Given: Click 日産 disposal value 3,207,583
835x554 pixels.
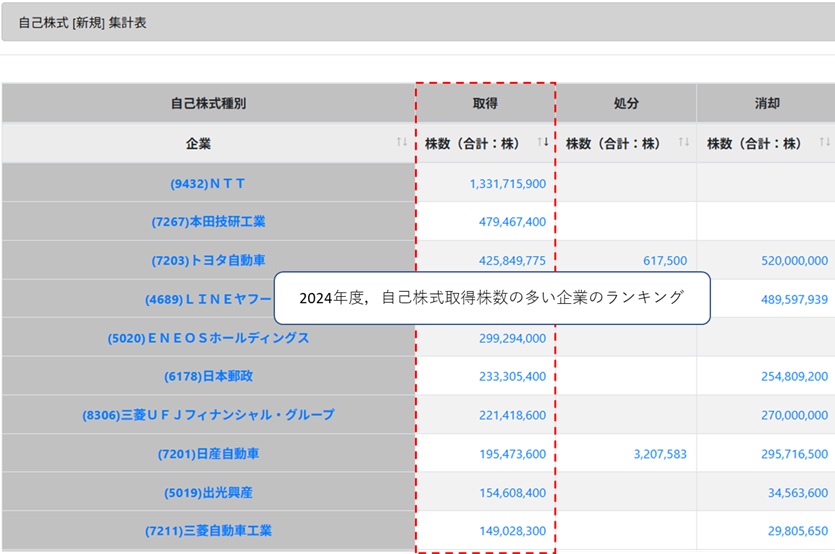Looking at the screenshot, I should (660, 454).
